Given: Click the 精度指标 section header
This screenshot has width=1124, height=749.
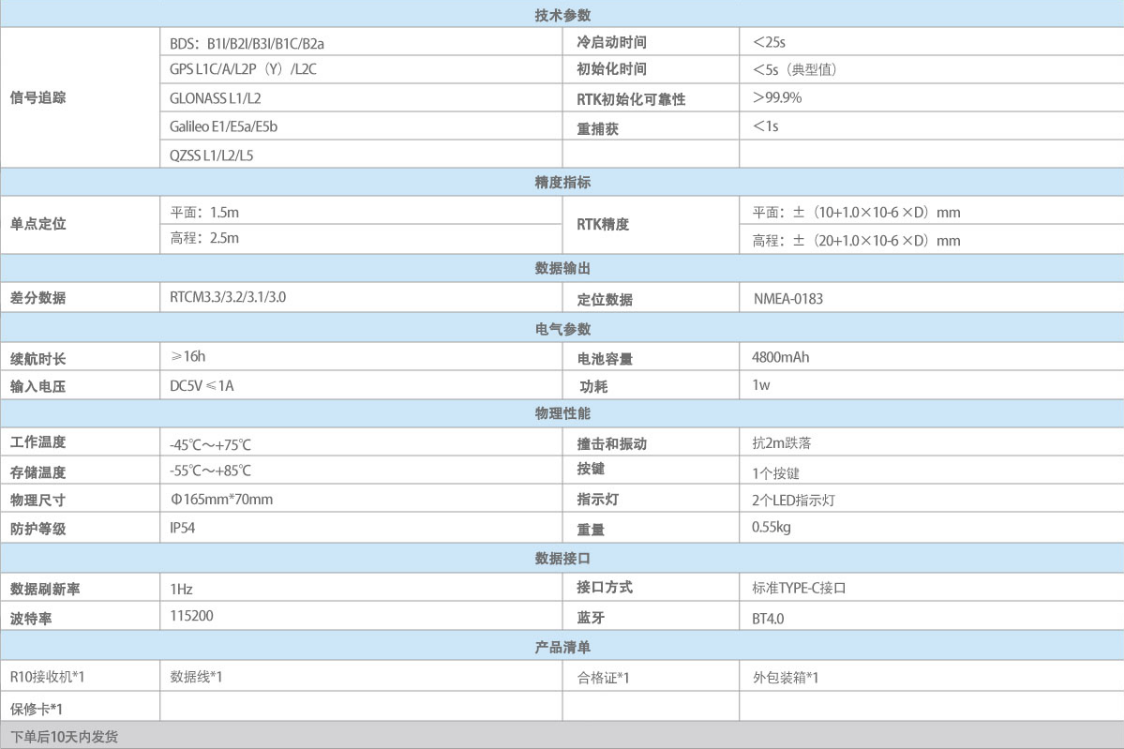Looking at the screenshot, I should coord(562,182).
